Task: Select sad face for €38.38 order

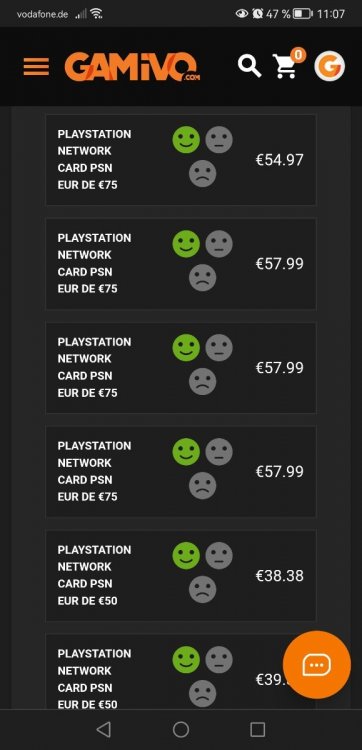Action: click(203, 589)
